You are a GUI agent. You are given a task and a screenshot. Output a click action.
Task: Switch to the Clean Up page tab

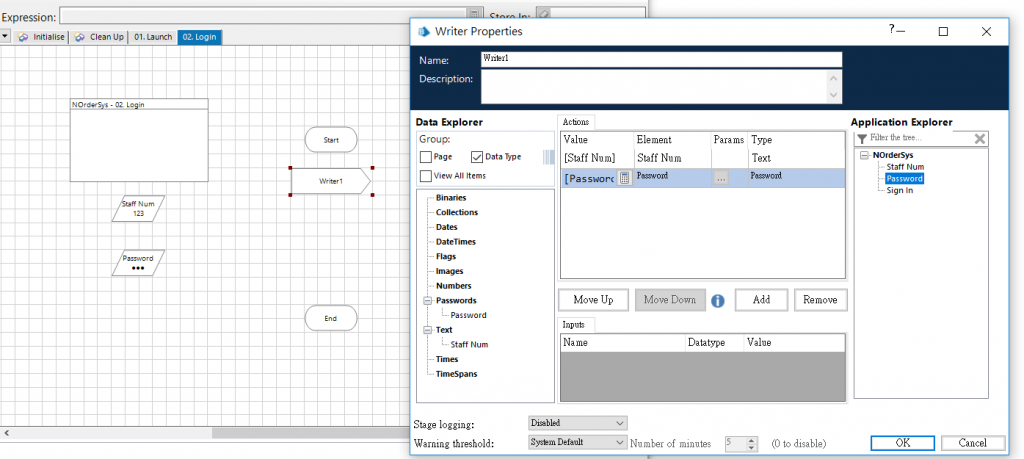point(99,37)
